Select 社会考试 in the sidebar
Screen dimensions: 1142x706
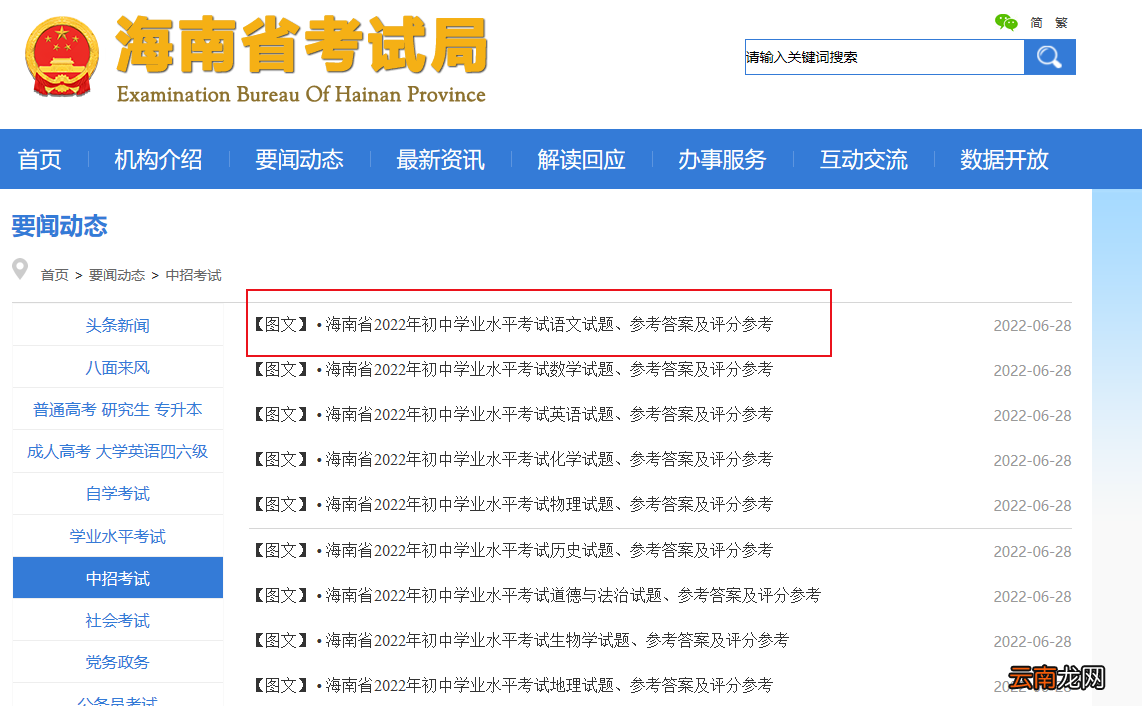[118, 621]
